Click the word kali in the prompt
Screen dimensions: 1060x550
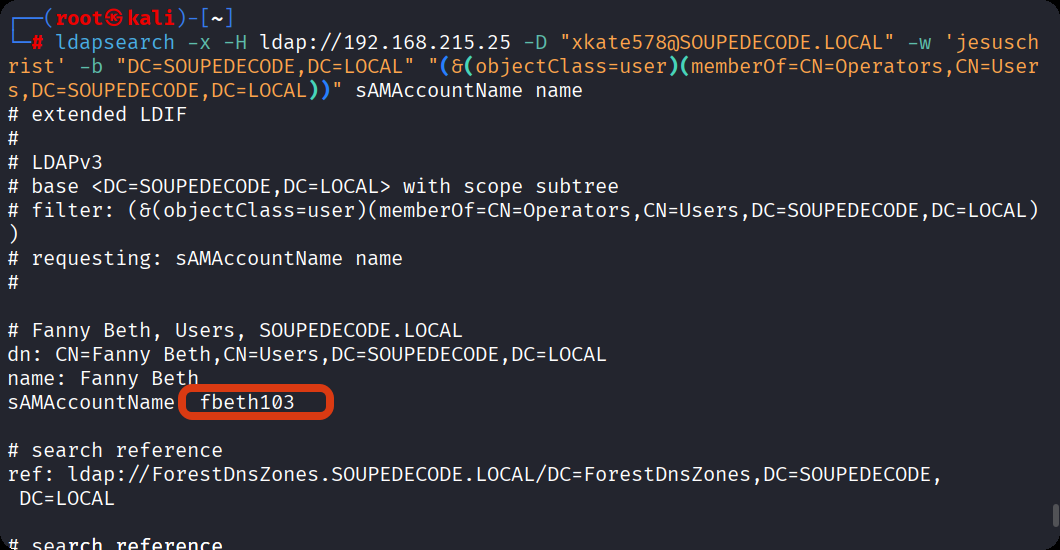150,19
